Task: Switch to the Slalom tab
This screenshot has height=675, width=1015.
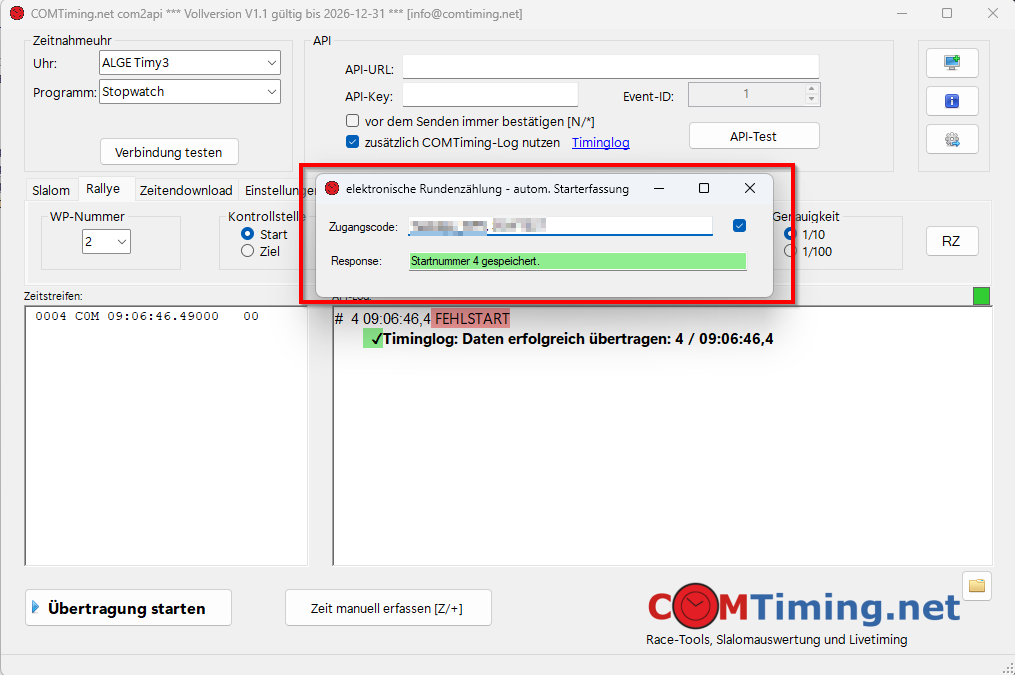Action: tap(51, 190)
